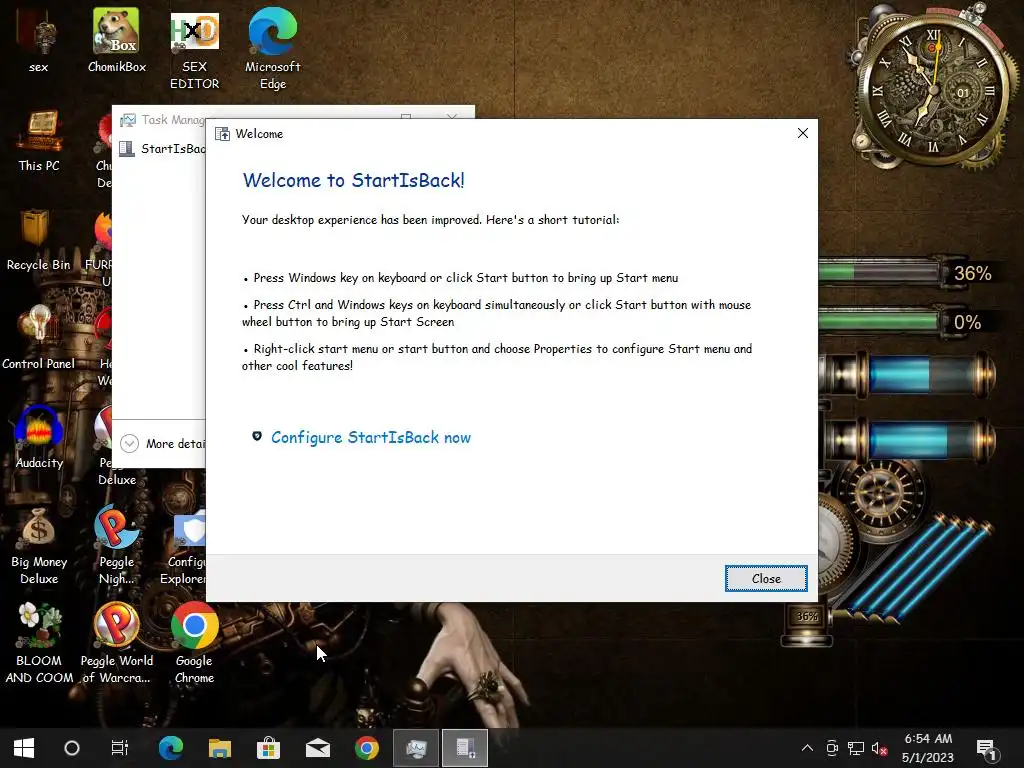Expand More details in Task Manager
1024x768 pixels.
[x=163, y=443]
